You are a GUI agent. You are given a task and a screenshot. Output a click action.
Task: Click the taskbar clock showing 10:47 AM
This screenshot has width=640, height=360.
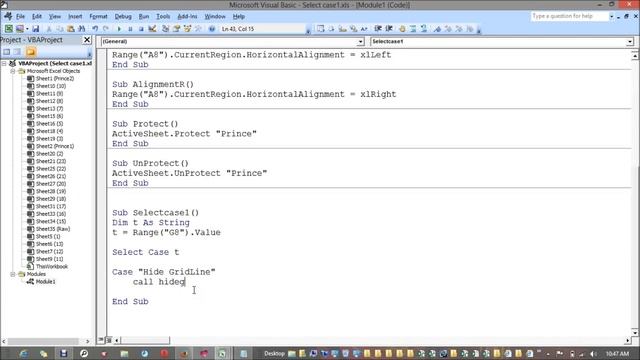pos(617,353)
